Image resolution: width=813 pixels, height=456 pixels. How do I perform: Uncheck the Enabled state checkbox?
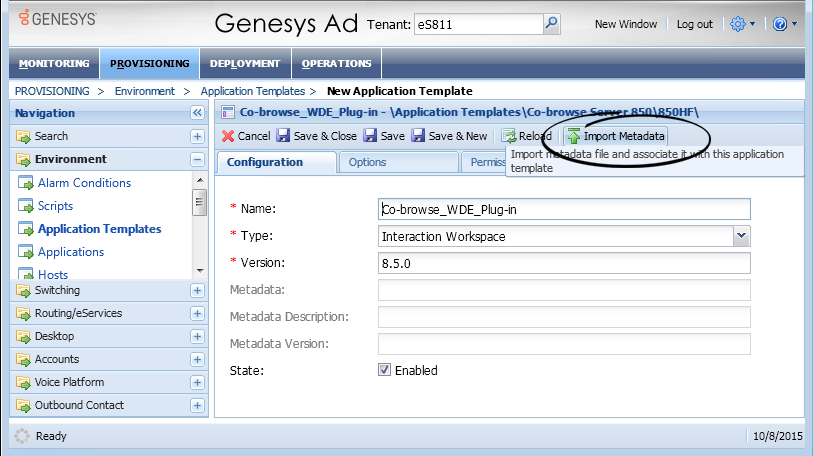click(384, 370)
